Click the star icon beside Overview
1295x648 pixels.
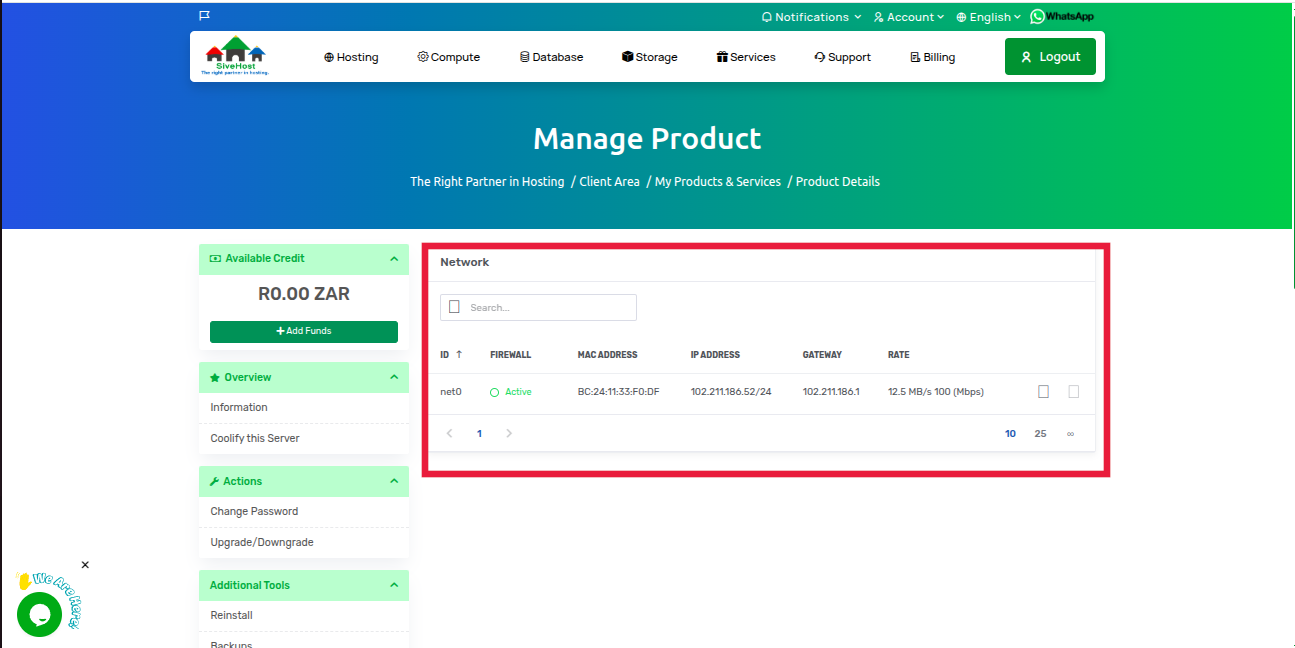215,378
